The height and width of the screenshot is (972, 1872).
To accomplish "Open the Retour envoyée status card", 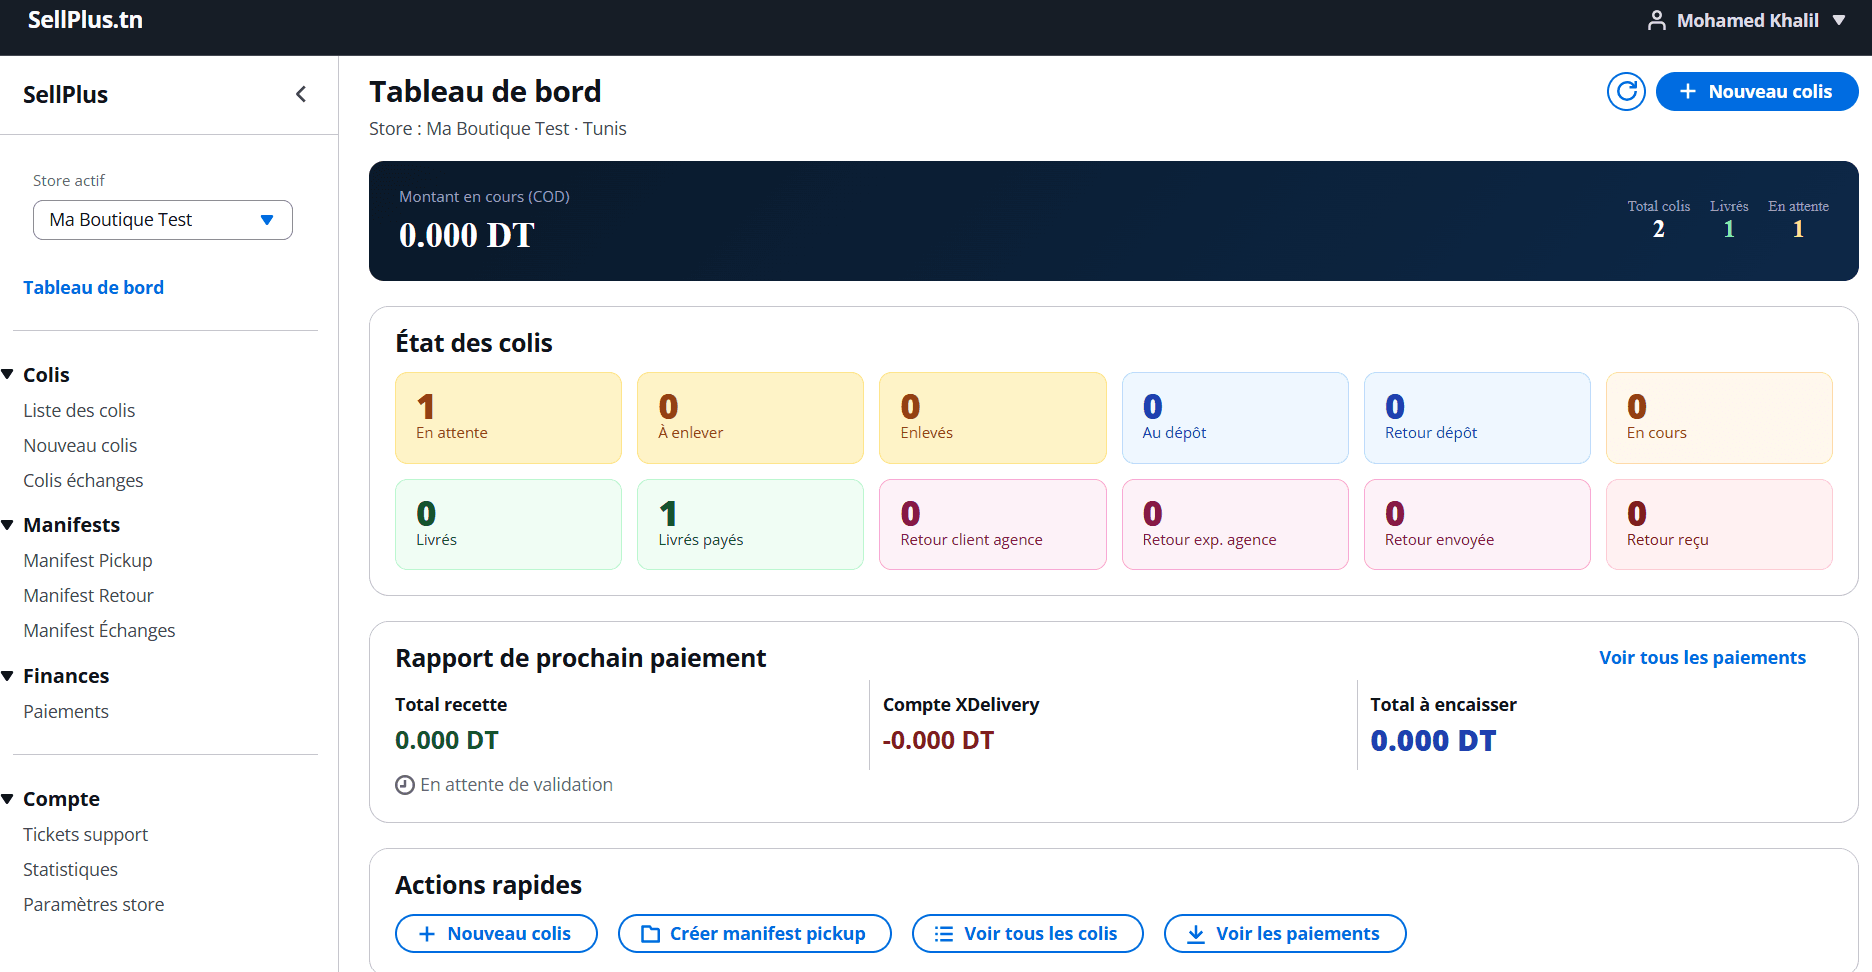I will (x=1477, y=525).
